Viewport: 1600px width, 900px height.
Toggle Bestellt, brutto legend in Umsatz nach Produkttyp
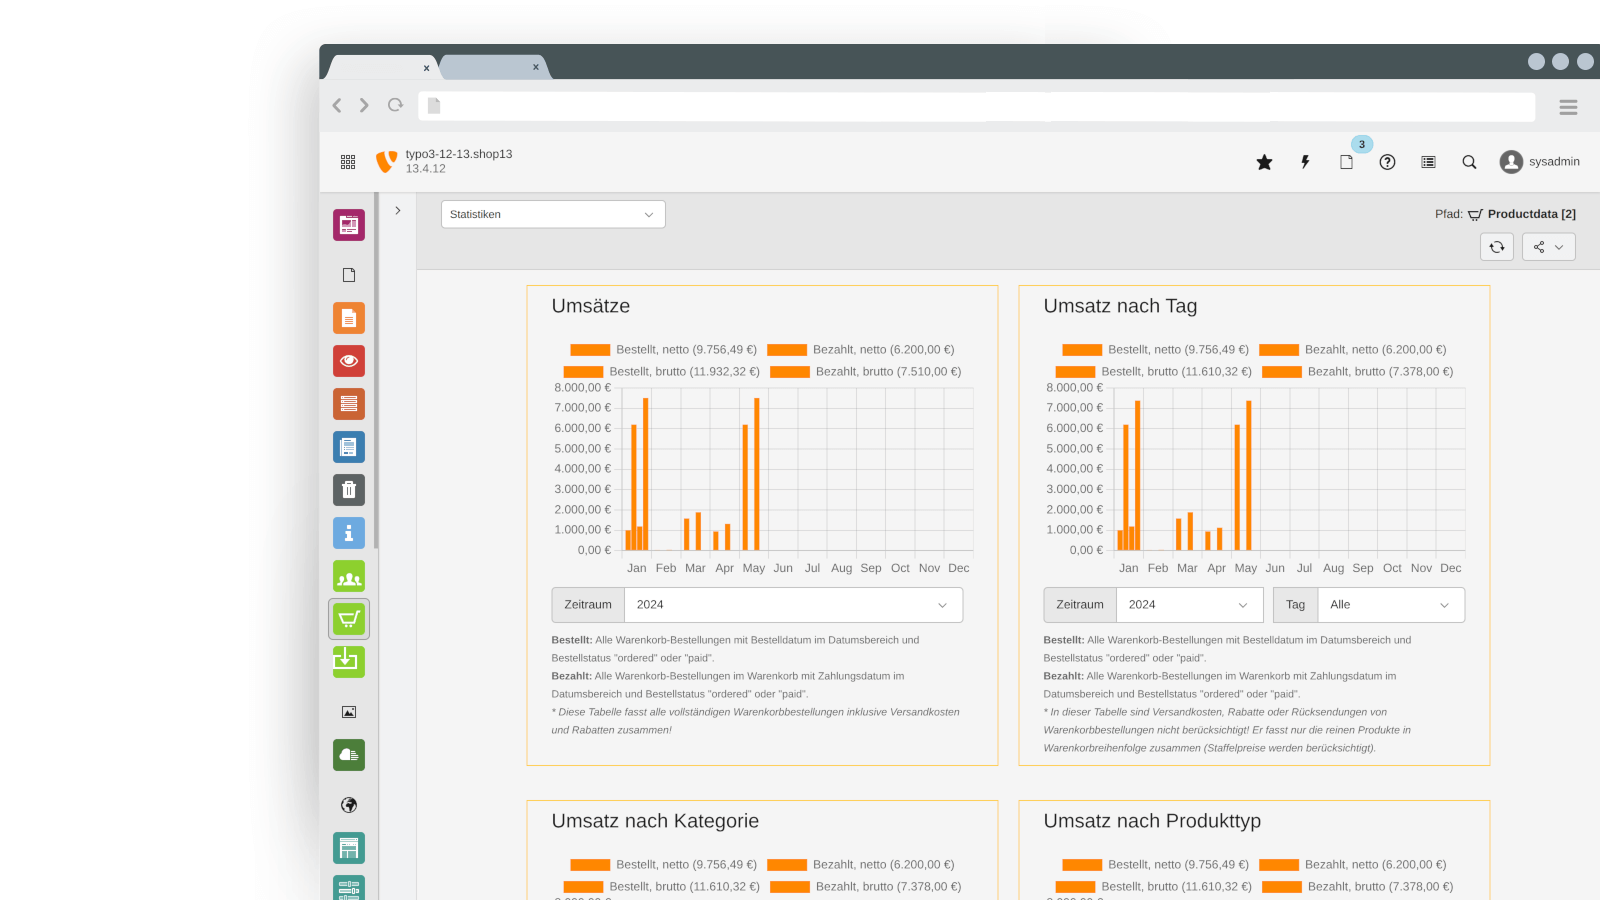tap(1154, 887)
